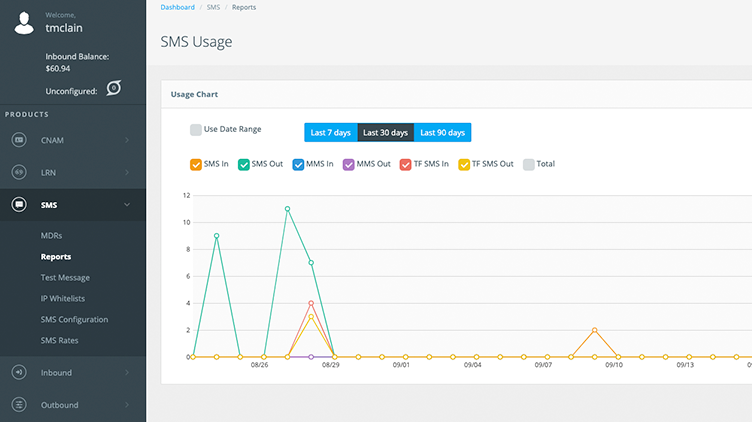Click the SMS Usage page heading

[x=196, y=42]
